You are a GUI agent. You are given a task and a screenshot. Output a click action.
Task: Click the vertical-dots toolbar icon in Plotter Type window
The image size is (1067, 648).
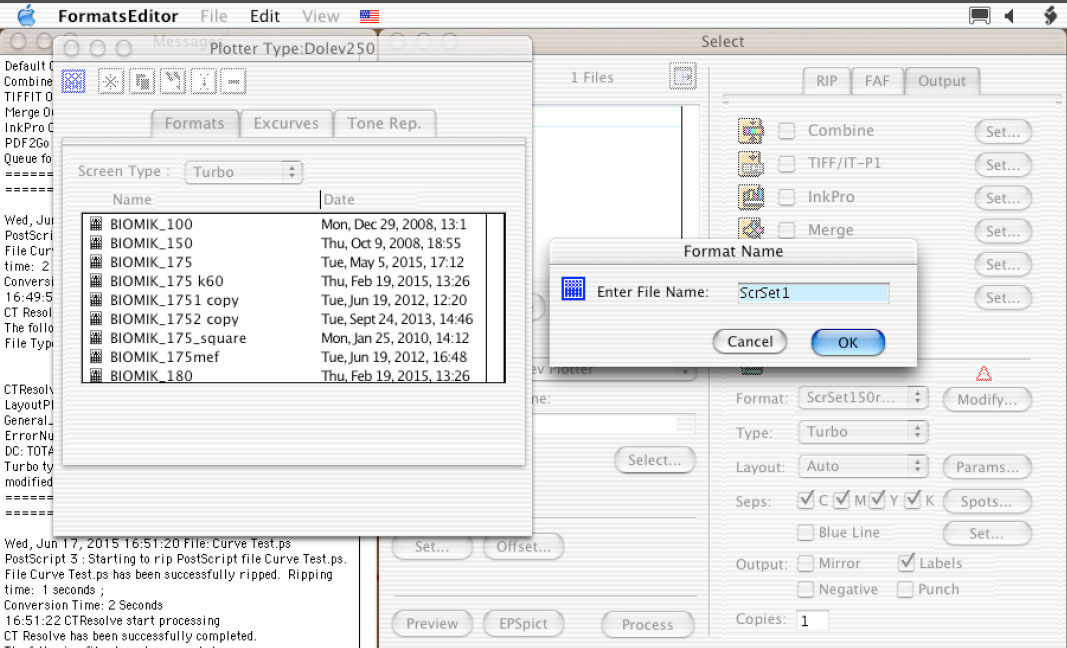point(203,82)
